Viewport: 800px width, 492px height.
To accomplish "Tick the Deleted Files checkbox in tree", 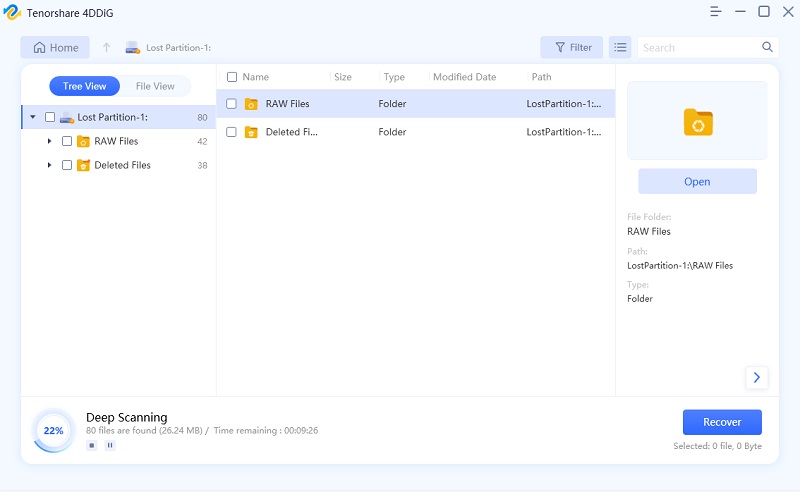I will (x=67, y=165).
